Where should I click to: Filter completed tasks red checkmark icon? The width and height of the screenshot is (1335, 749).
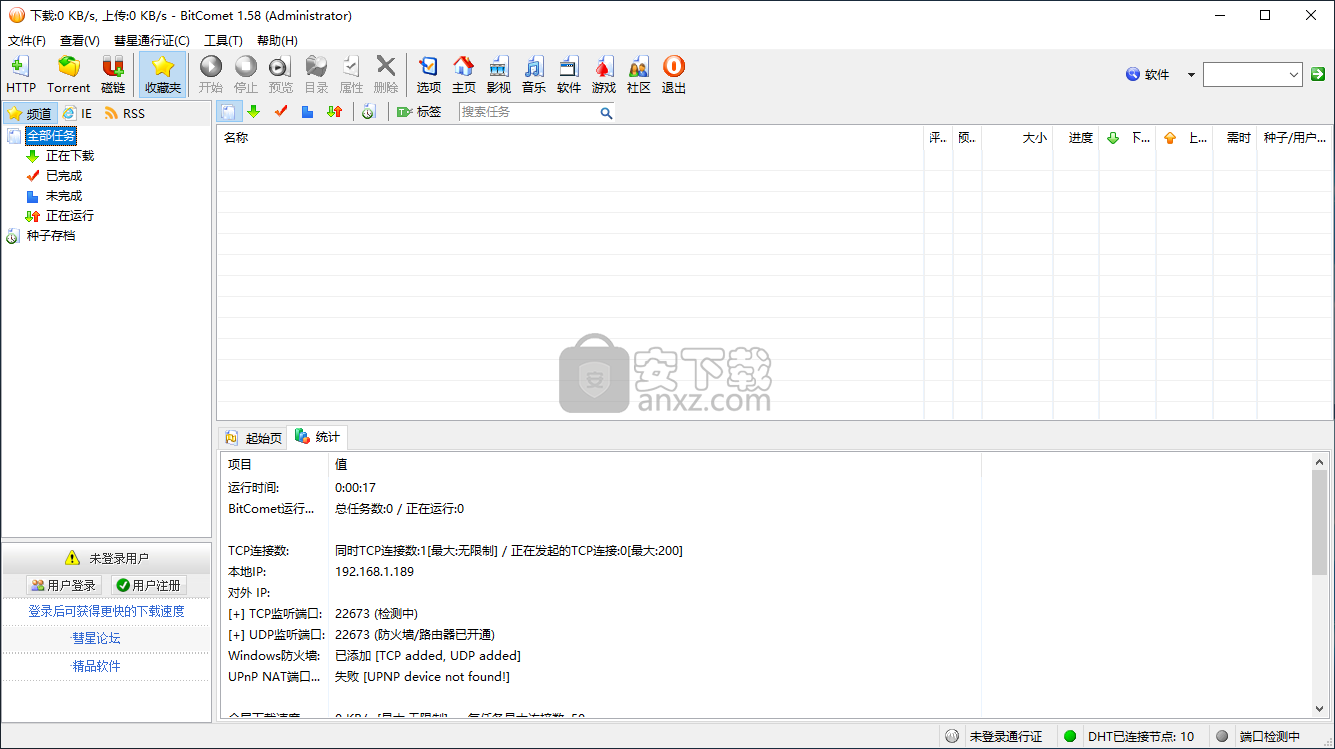(281, 112)
